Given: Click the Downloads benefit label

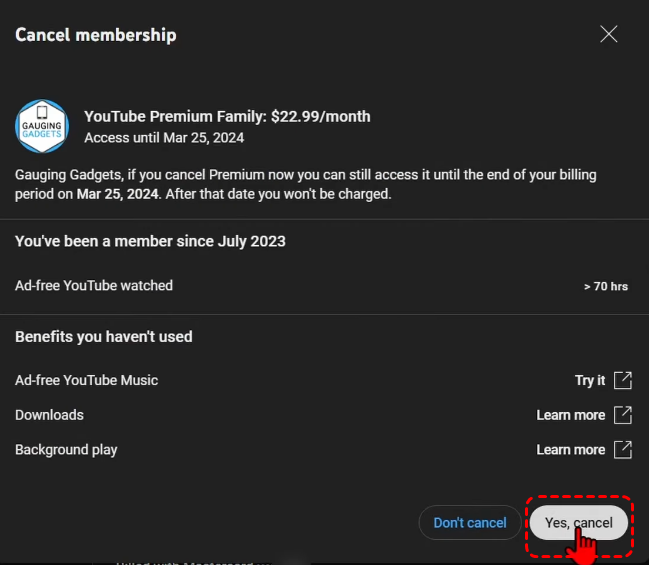Looking at the screenshot, I should tap(49, 415).
